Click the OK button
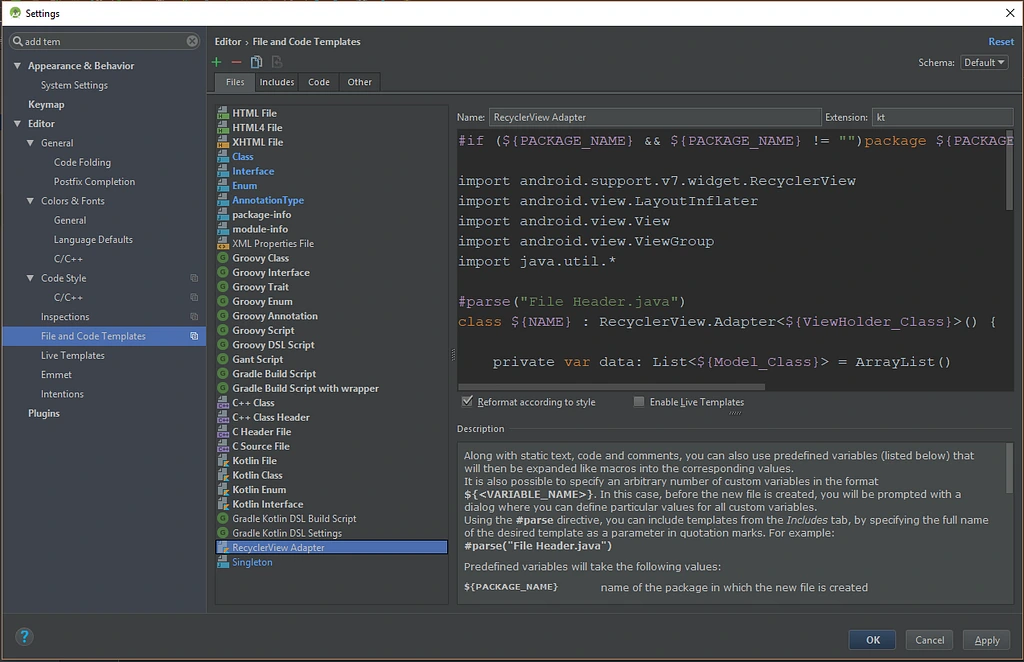The width and height of the screenshot is (1024, 662). point(872,640)
